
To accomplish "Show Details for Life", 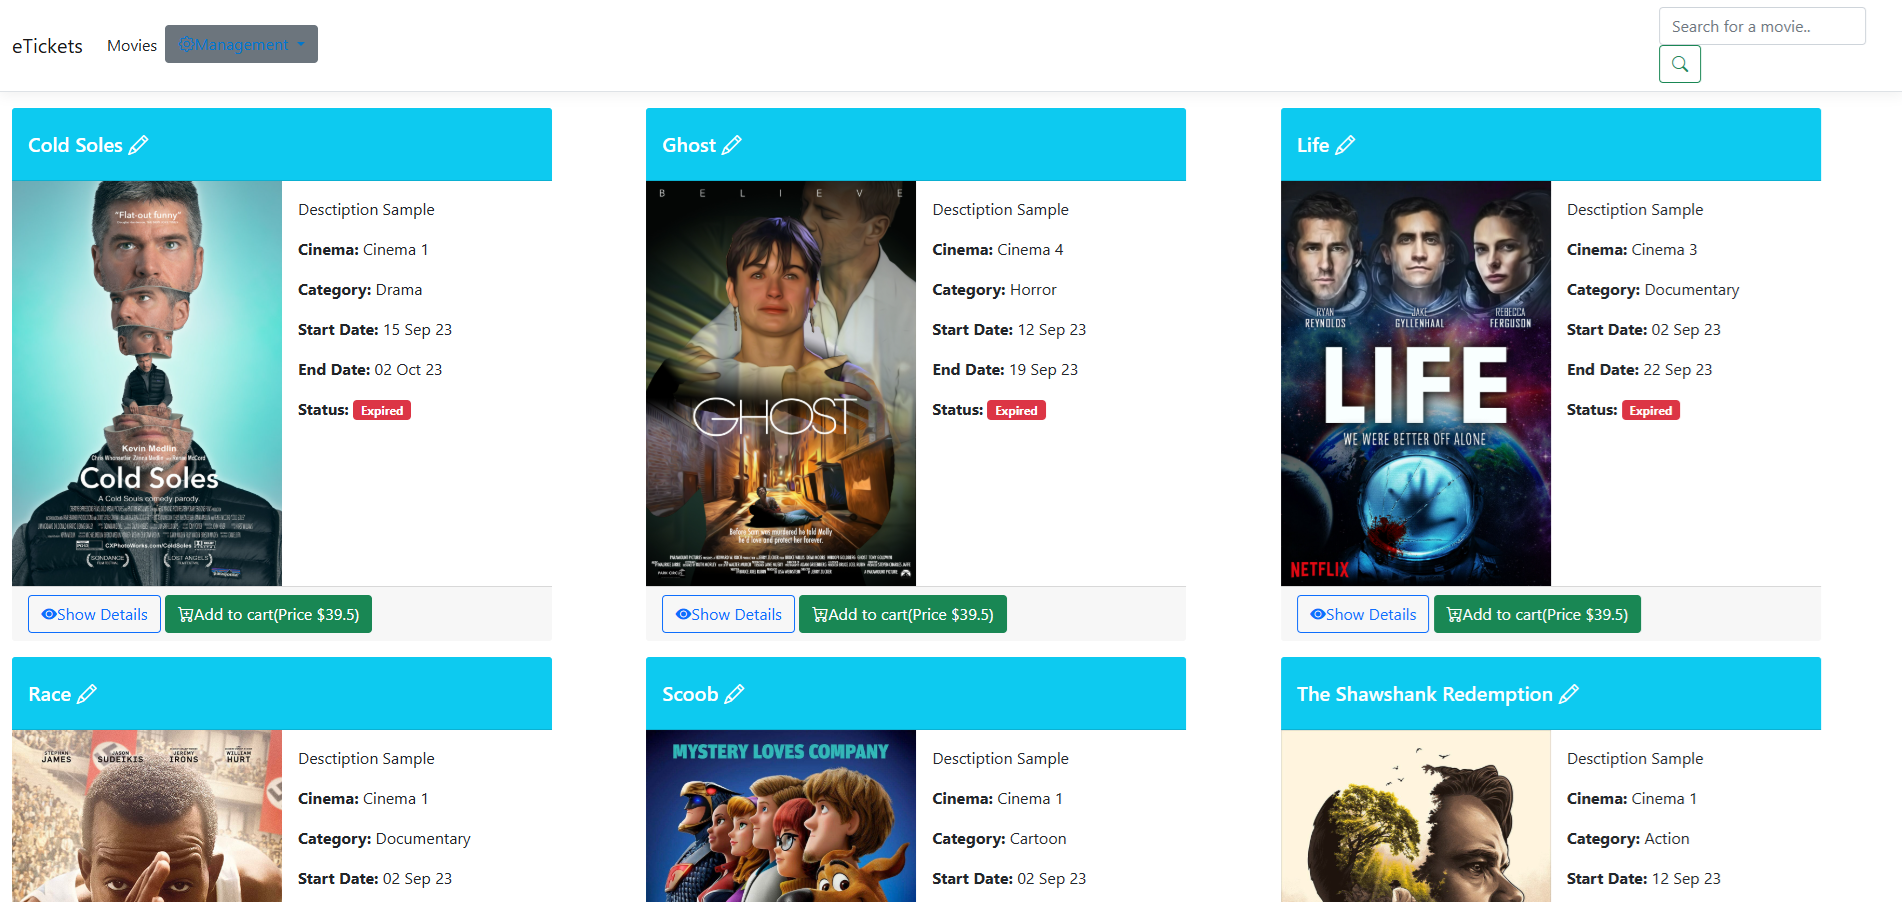I will [1363, 614].
